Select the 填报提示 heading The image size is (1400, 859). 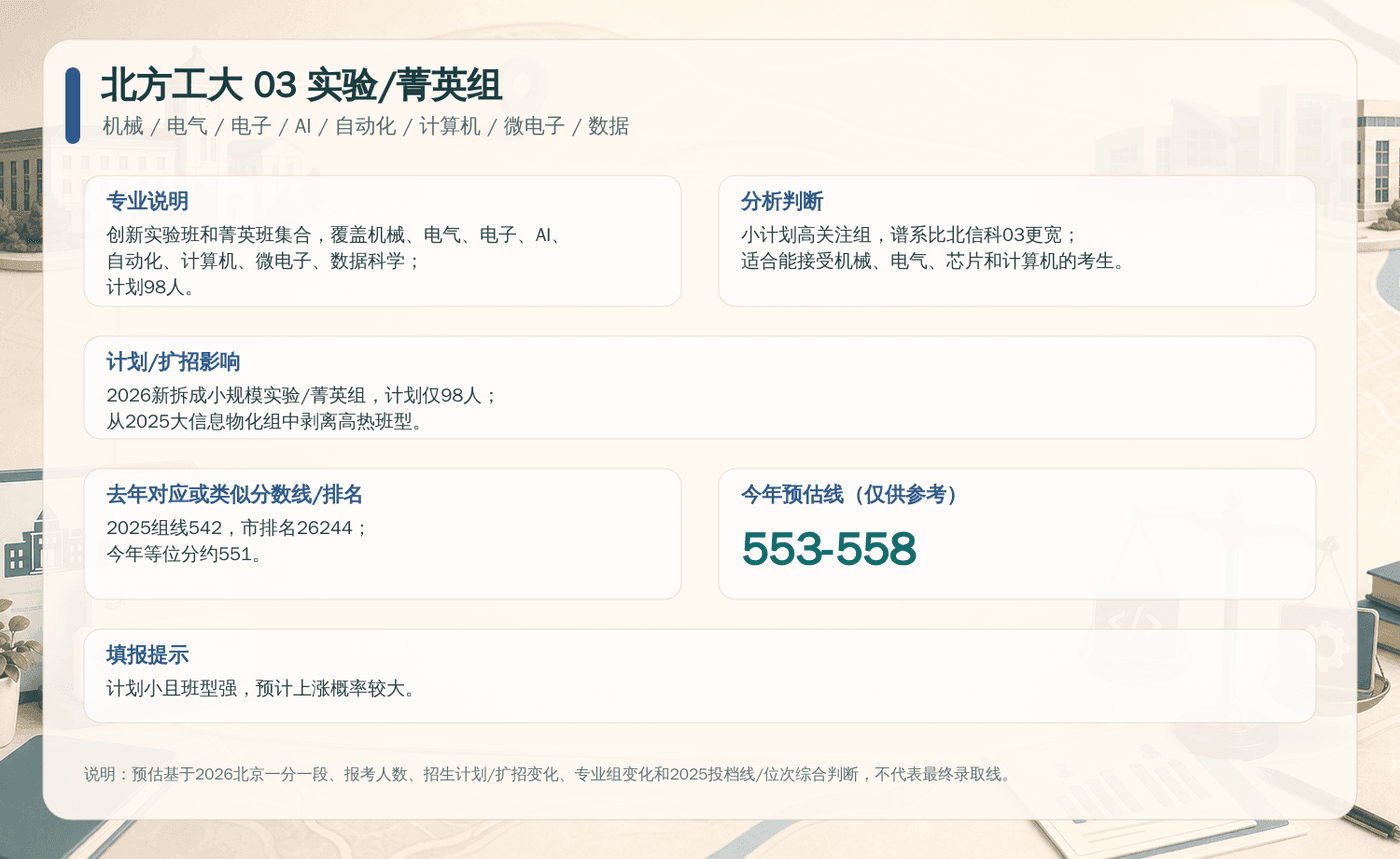coord(147,655)
